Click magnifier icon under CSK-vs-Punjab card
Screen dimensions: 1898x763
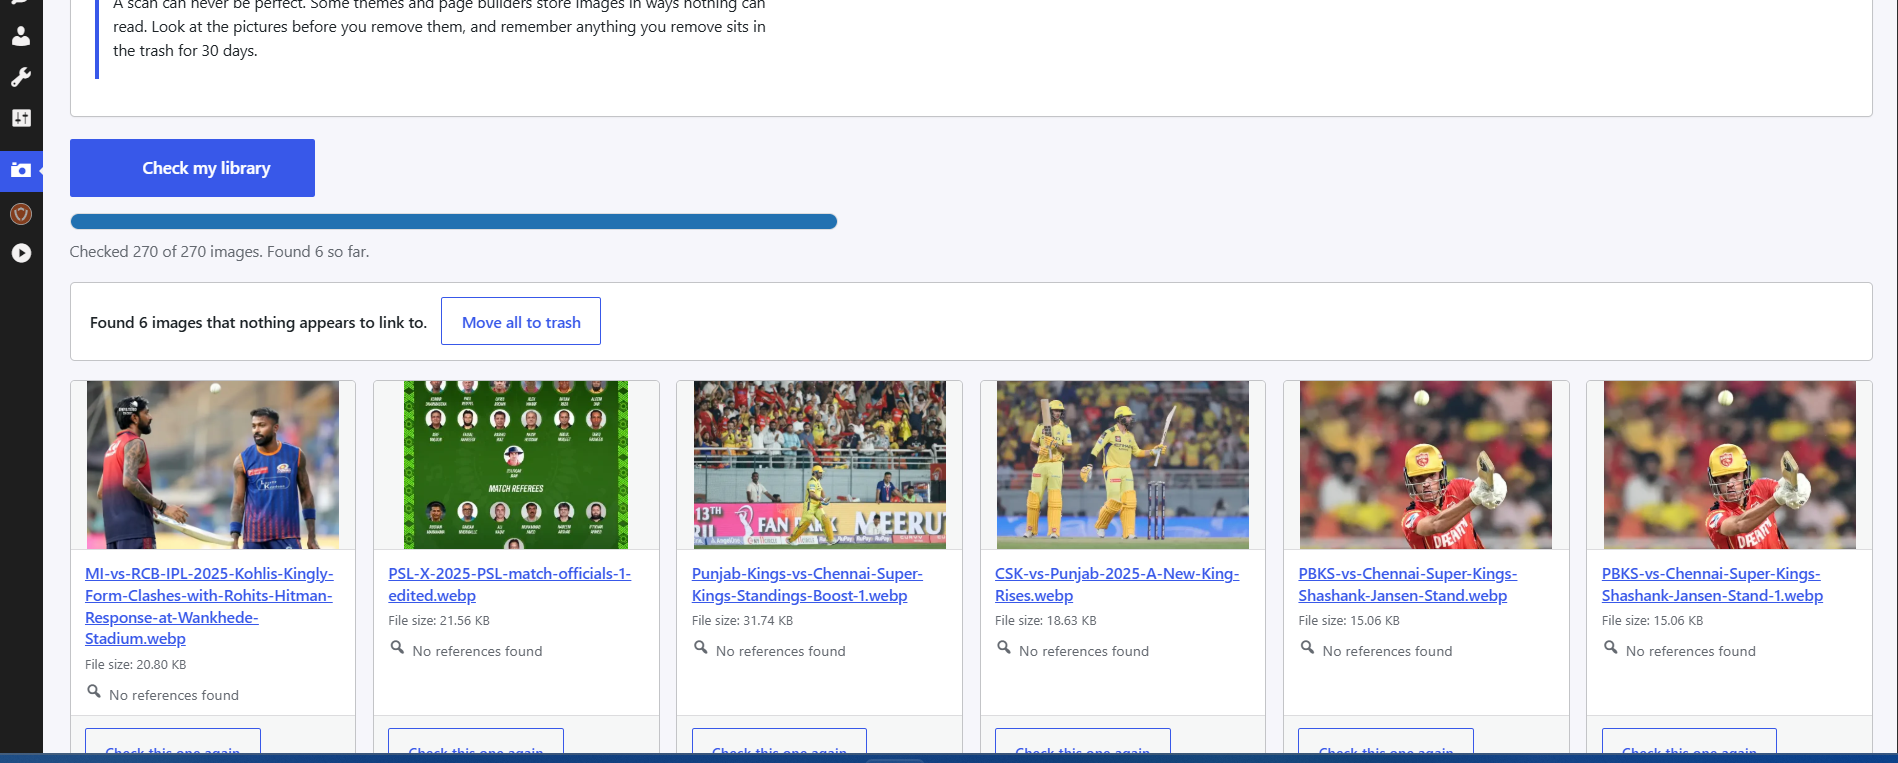pyautogui.click(x=1004, y=648)
